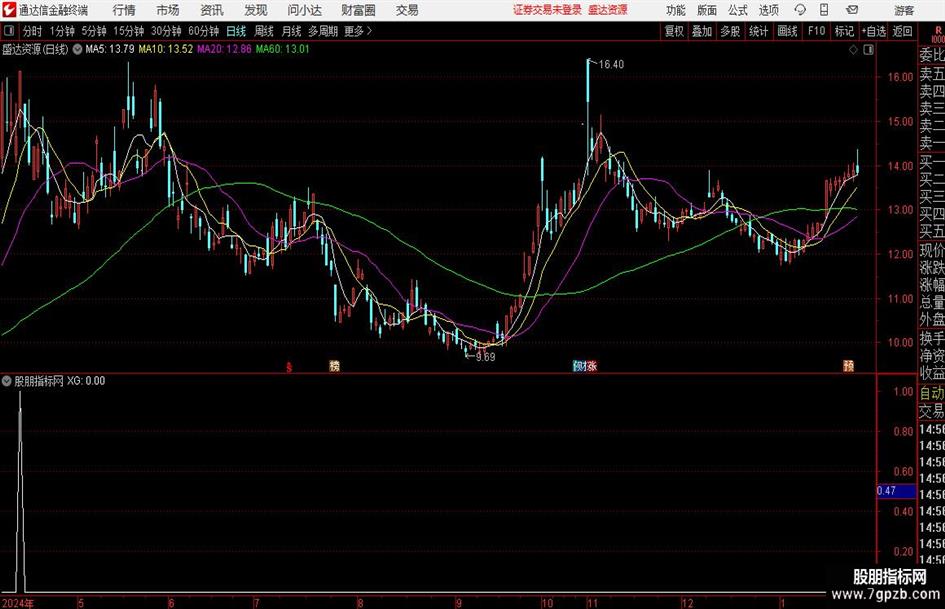Click the XG: 0.00 indicator value
This screenshot has height=609, width=945.
pos(86,381)
